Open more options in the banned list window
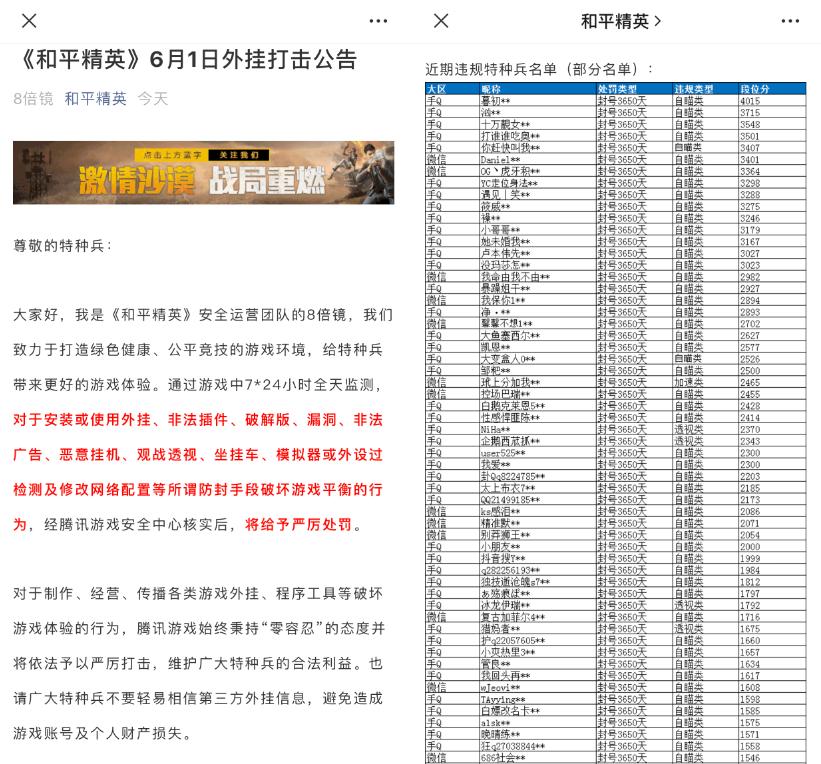The width and height of the screenshot is (821, 764). pyautogui.click(x=791, y=21)
